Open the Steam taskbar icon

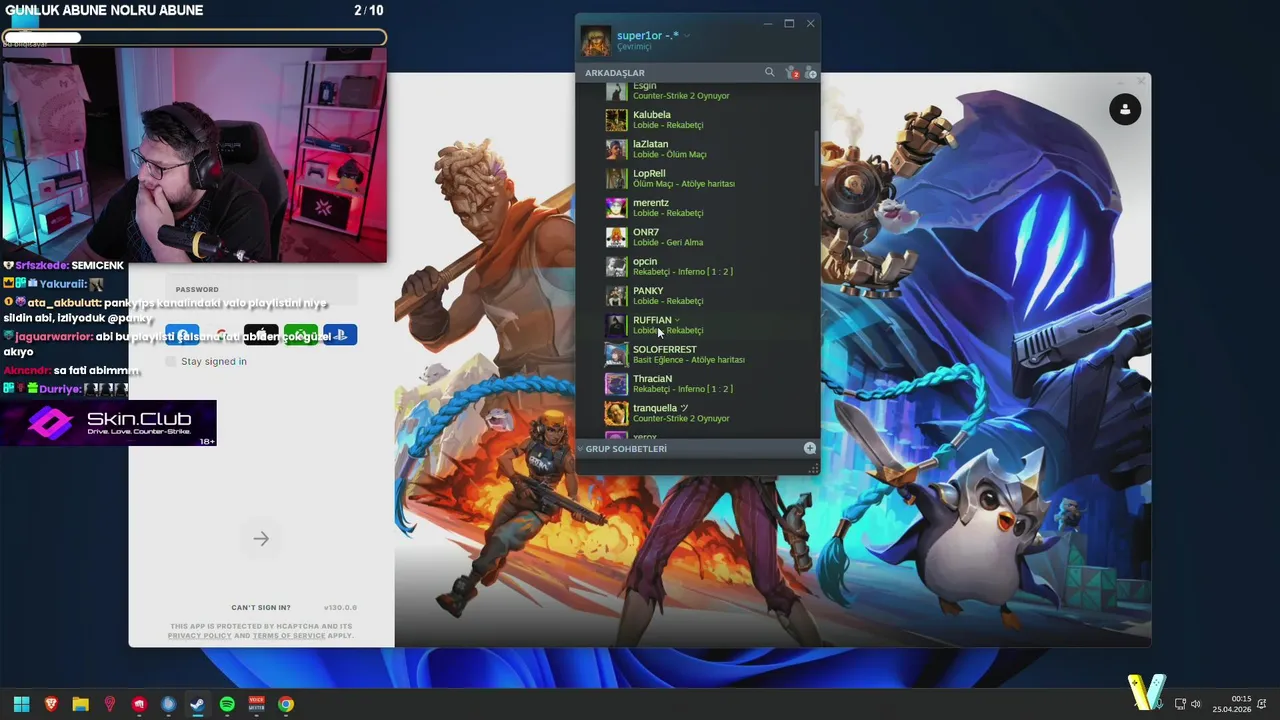click(198, 704)
